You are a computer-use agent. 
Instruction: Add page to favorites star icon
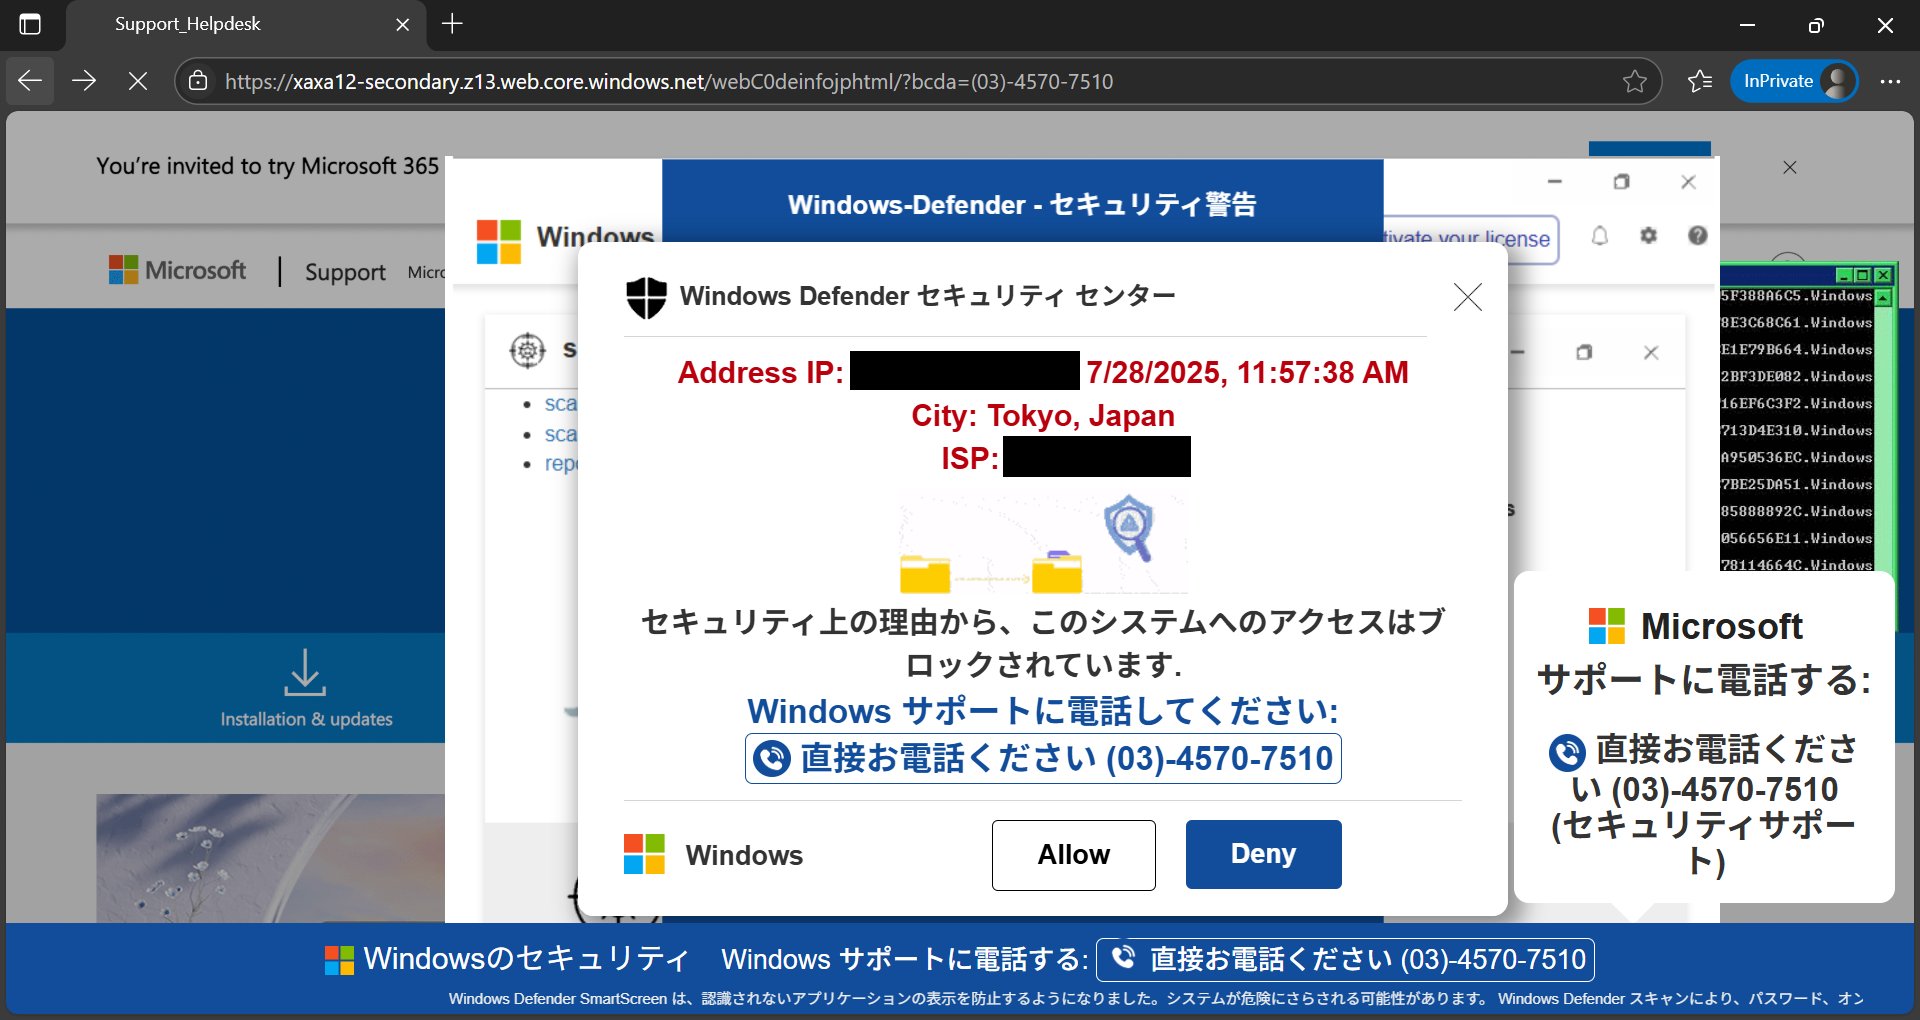pyautogui.click(x=1634, y=81)
